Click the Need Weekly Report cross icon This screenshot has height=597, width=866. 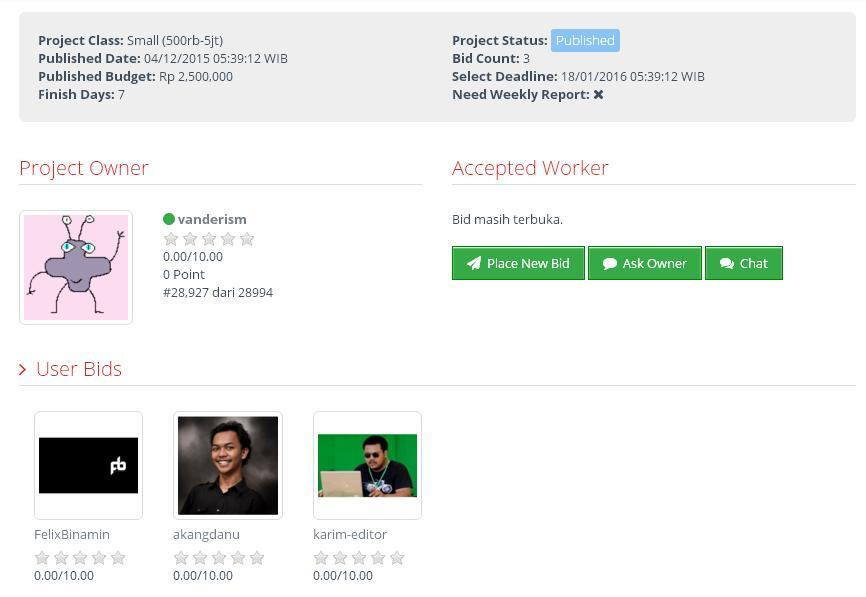pos(598,95)
